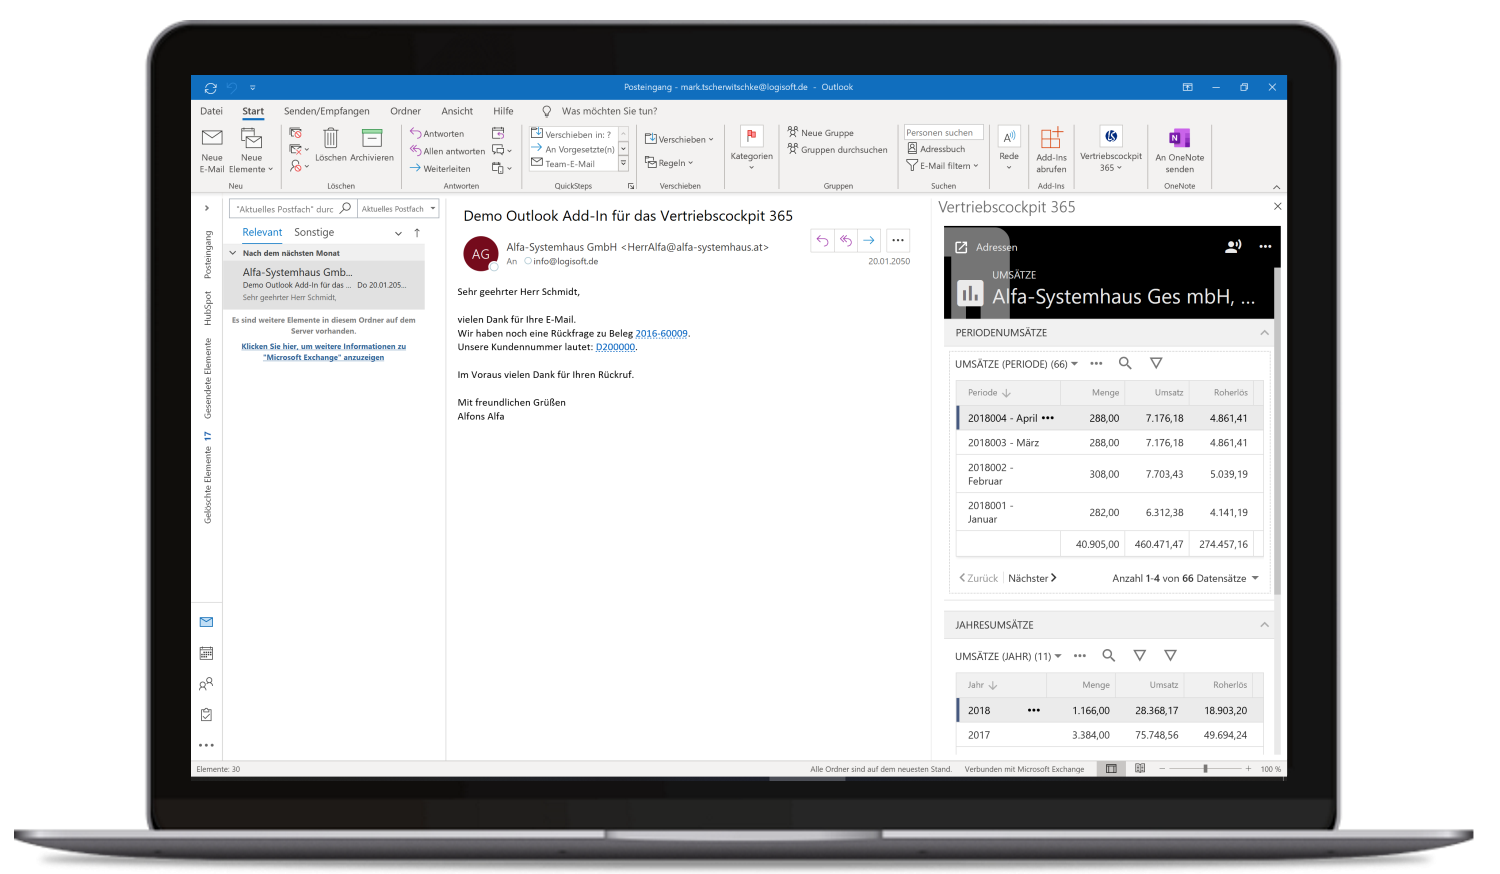Open the Beleg 2016-60009 link
The width and height of the screenshot is (1500, 874).
pos(662,334)
